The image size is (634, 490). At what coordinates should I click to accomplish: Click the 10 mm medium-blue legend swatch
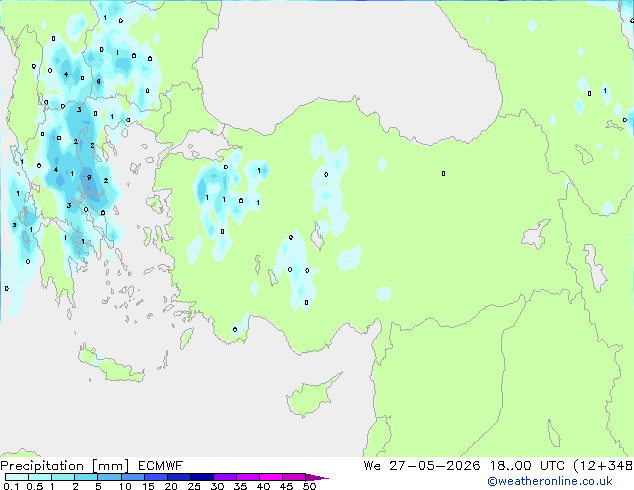[x=133, y=477]
